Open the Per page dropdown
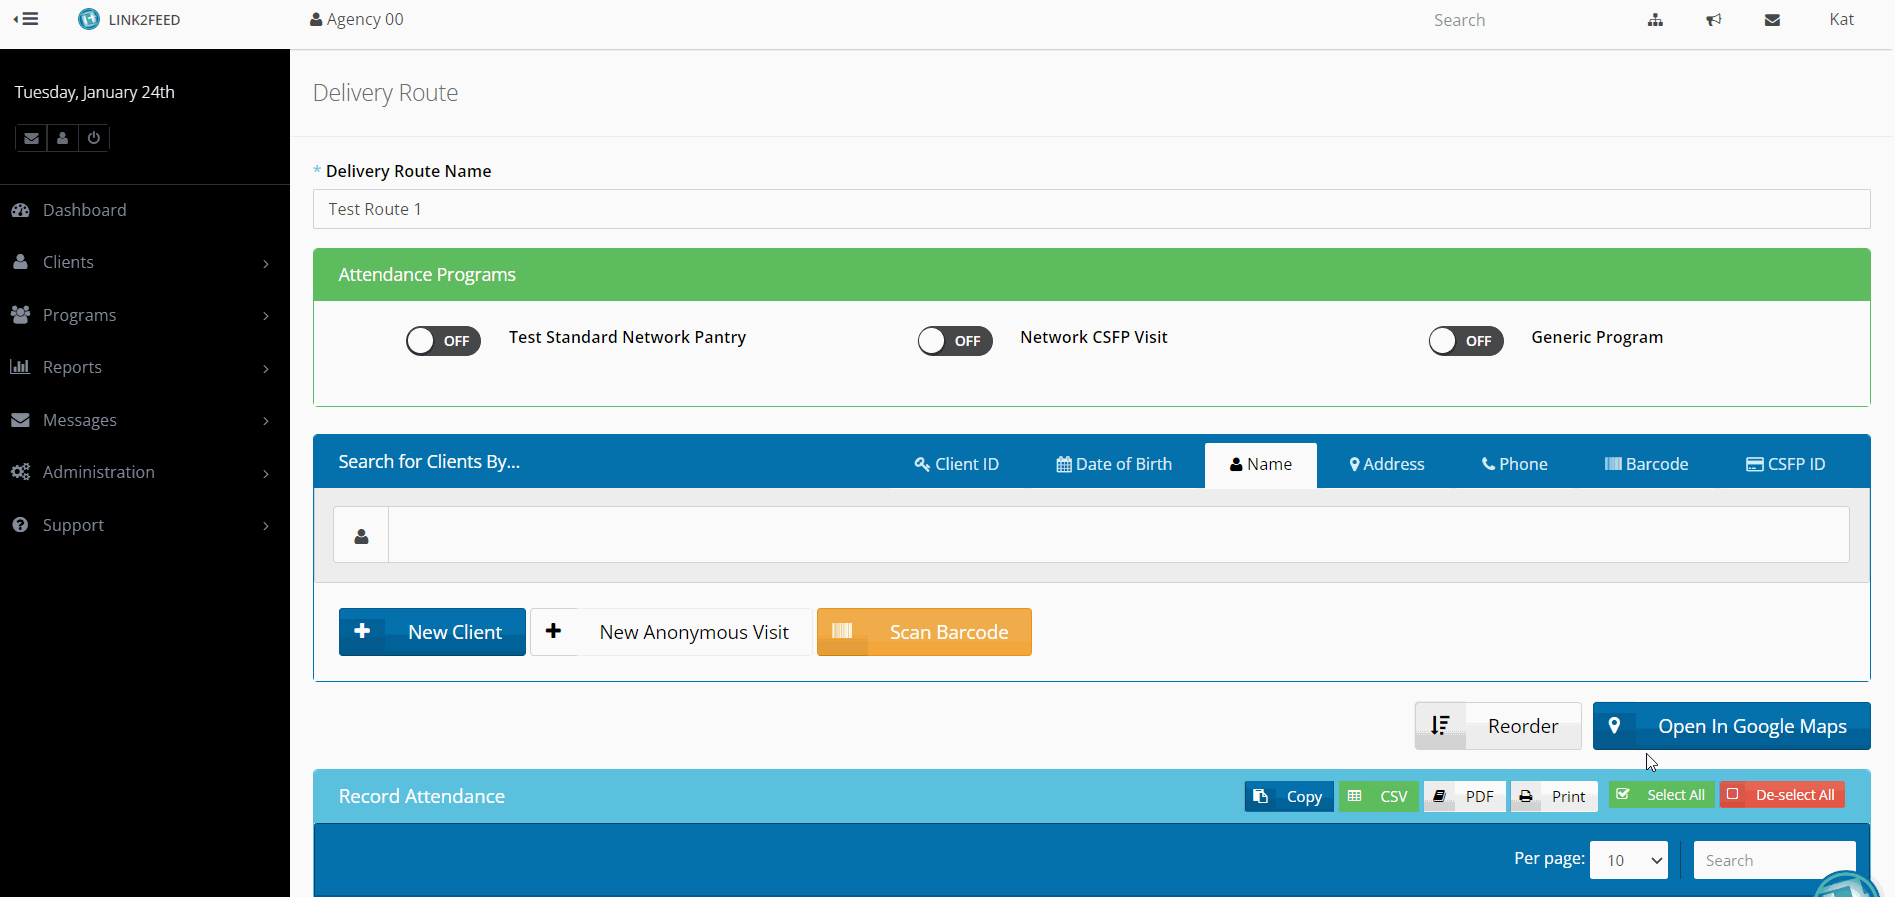 tap(1628, 860)
